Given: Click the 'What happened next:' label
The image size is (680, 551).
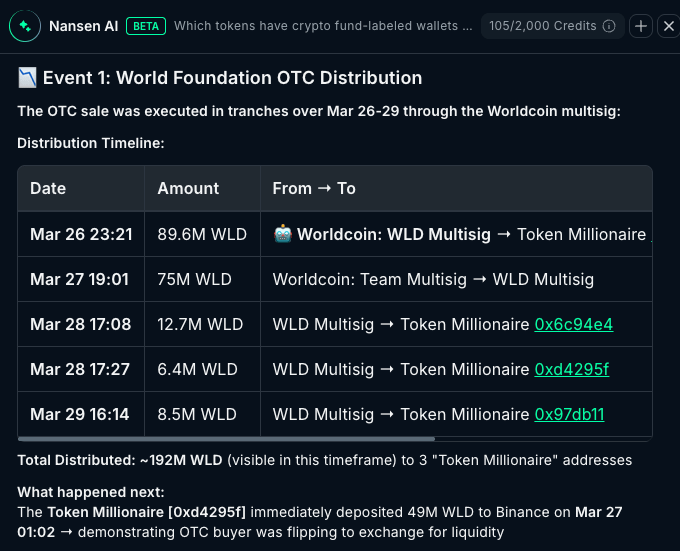Looking at the screenshot, I should point(91,492).
